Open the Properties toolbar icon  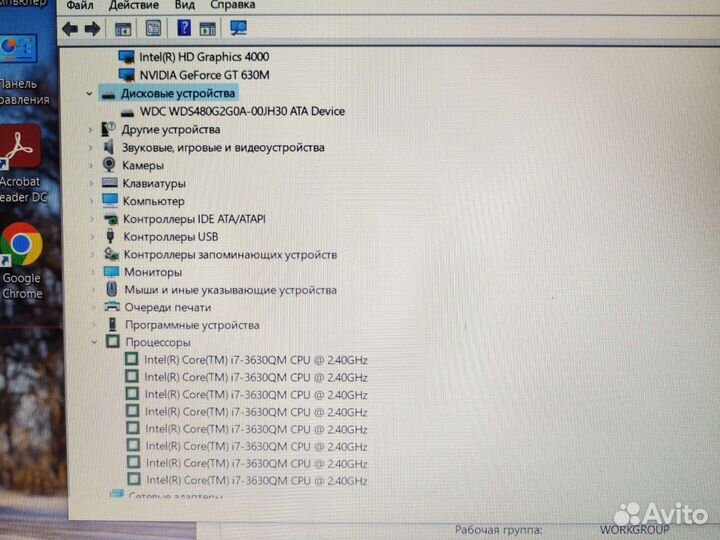153,28
